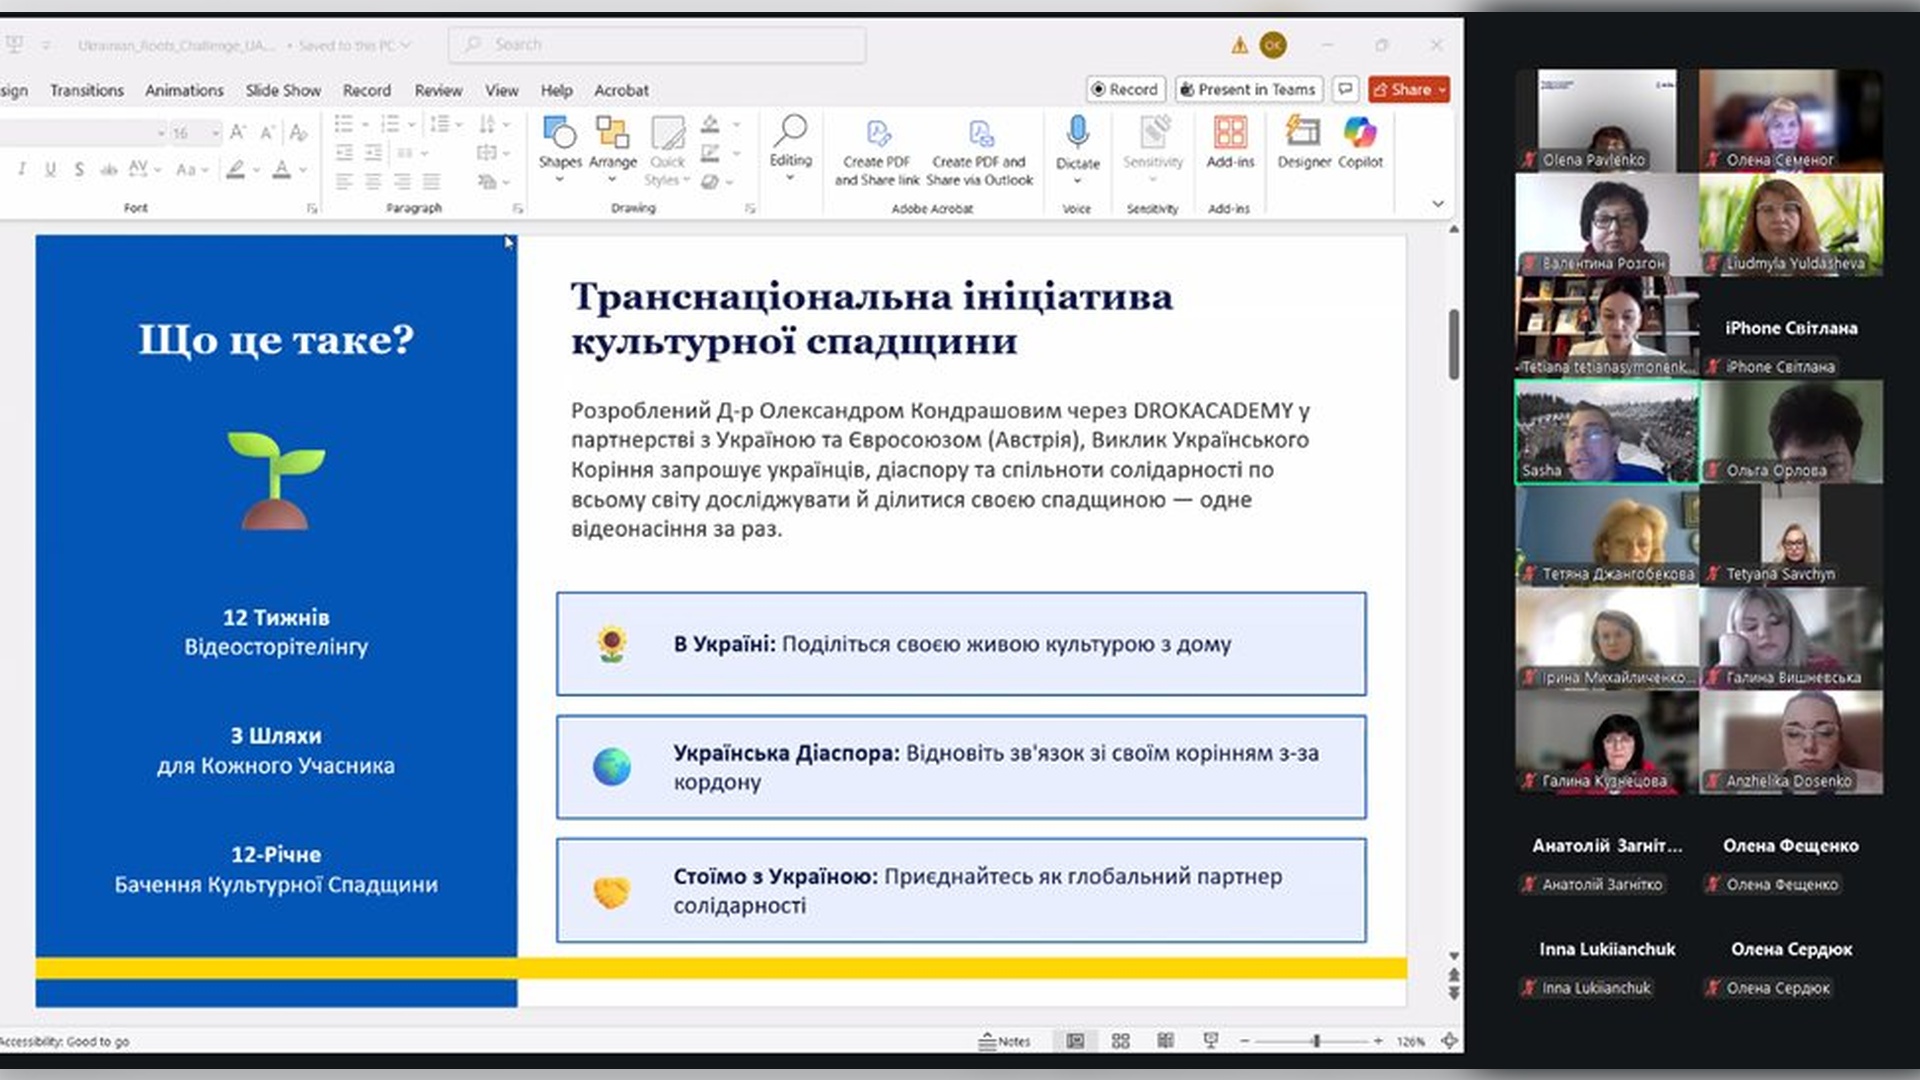Fit slide to current window
Viewport: 1920px width, 1080px height.
pos(1449,1041)
